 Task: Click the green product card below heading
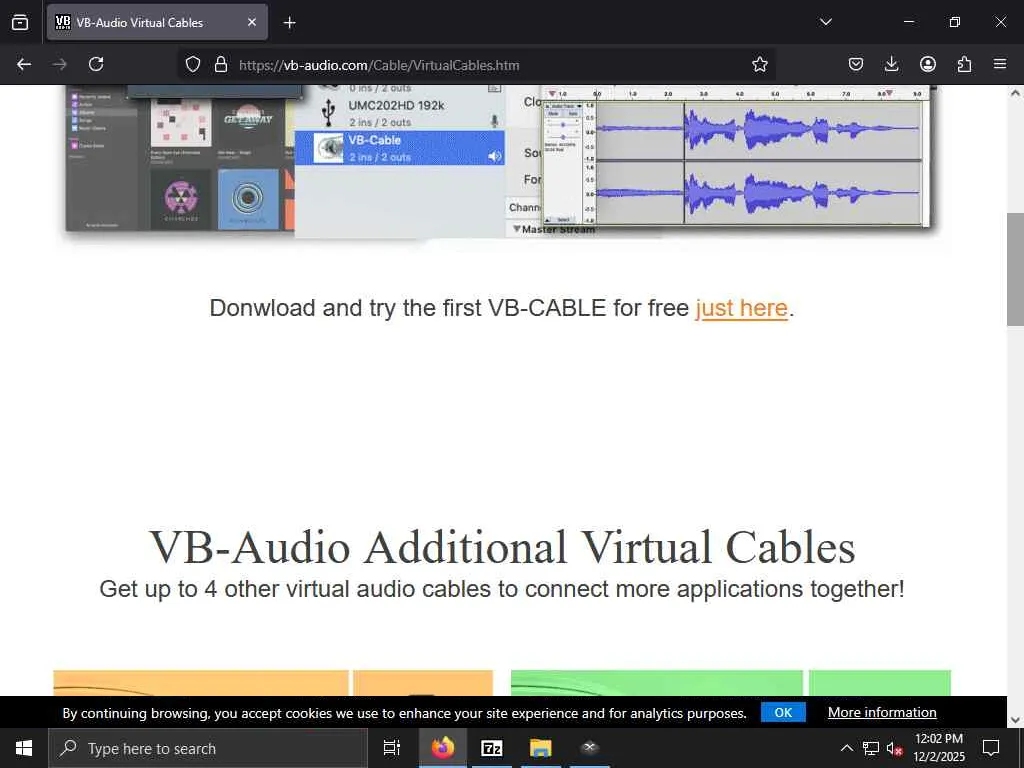pyautogui.click(x=731, y=683)
